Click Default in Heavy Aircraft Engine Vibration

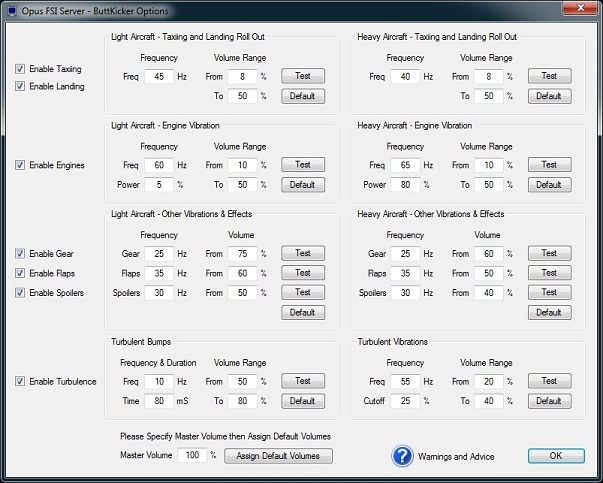coord(549,185)
